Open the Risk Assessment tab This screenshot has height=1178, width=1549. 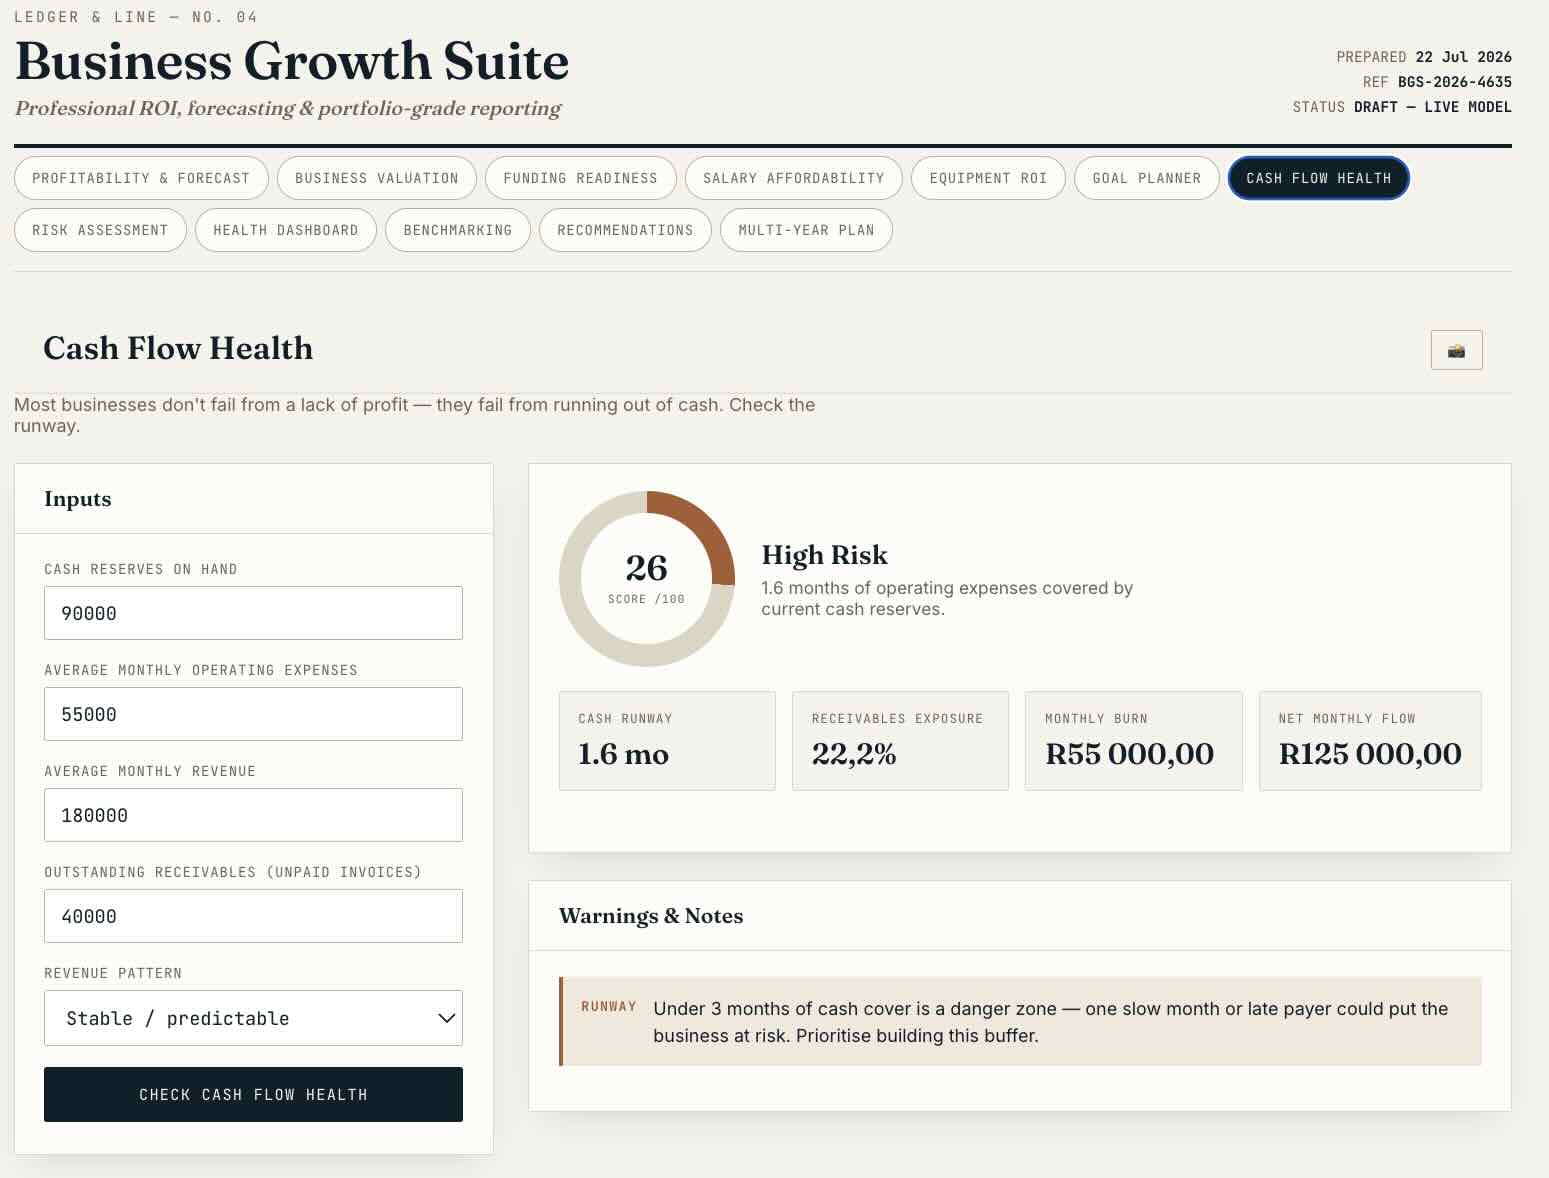pos(100,230)
